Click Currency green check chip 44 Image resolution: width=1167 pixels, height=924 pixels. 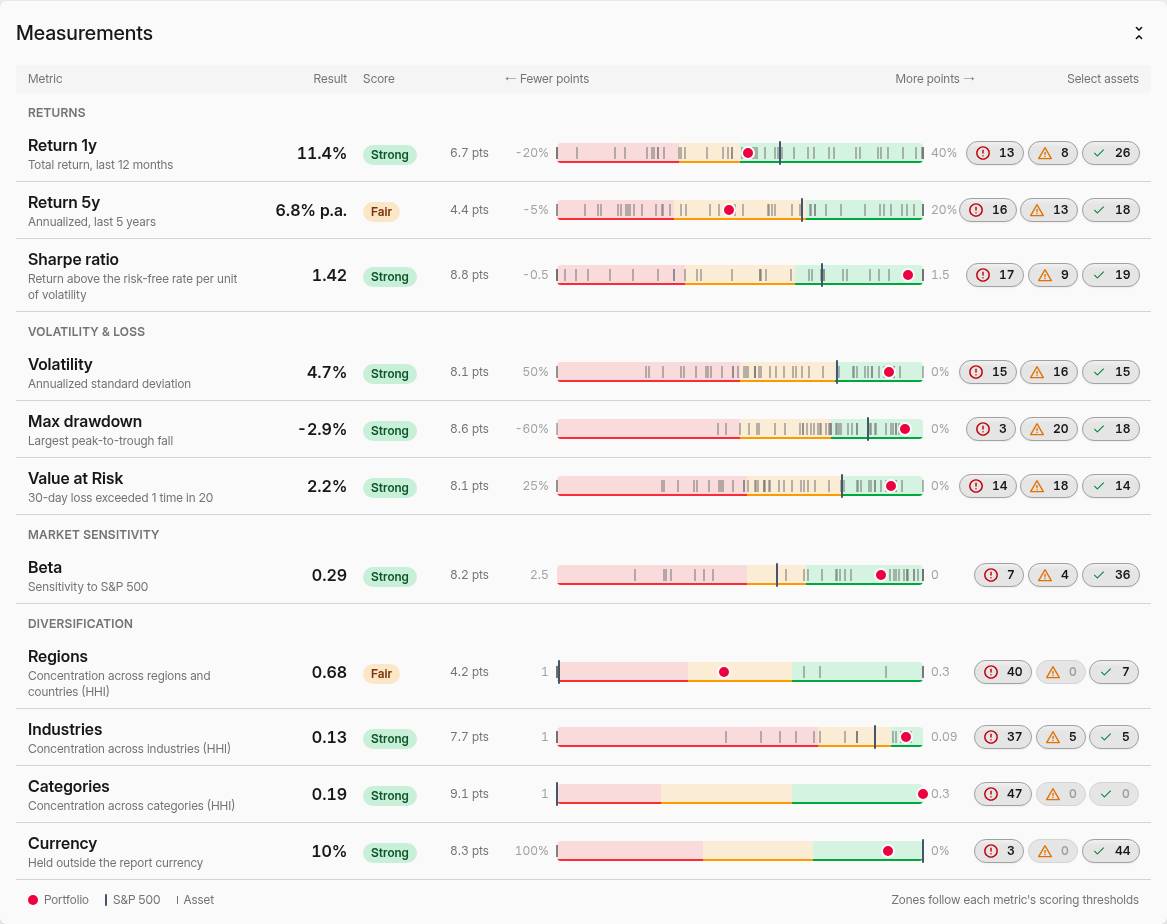[1110, 850]
